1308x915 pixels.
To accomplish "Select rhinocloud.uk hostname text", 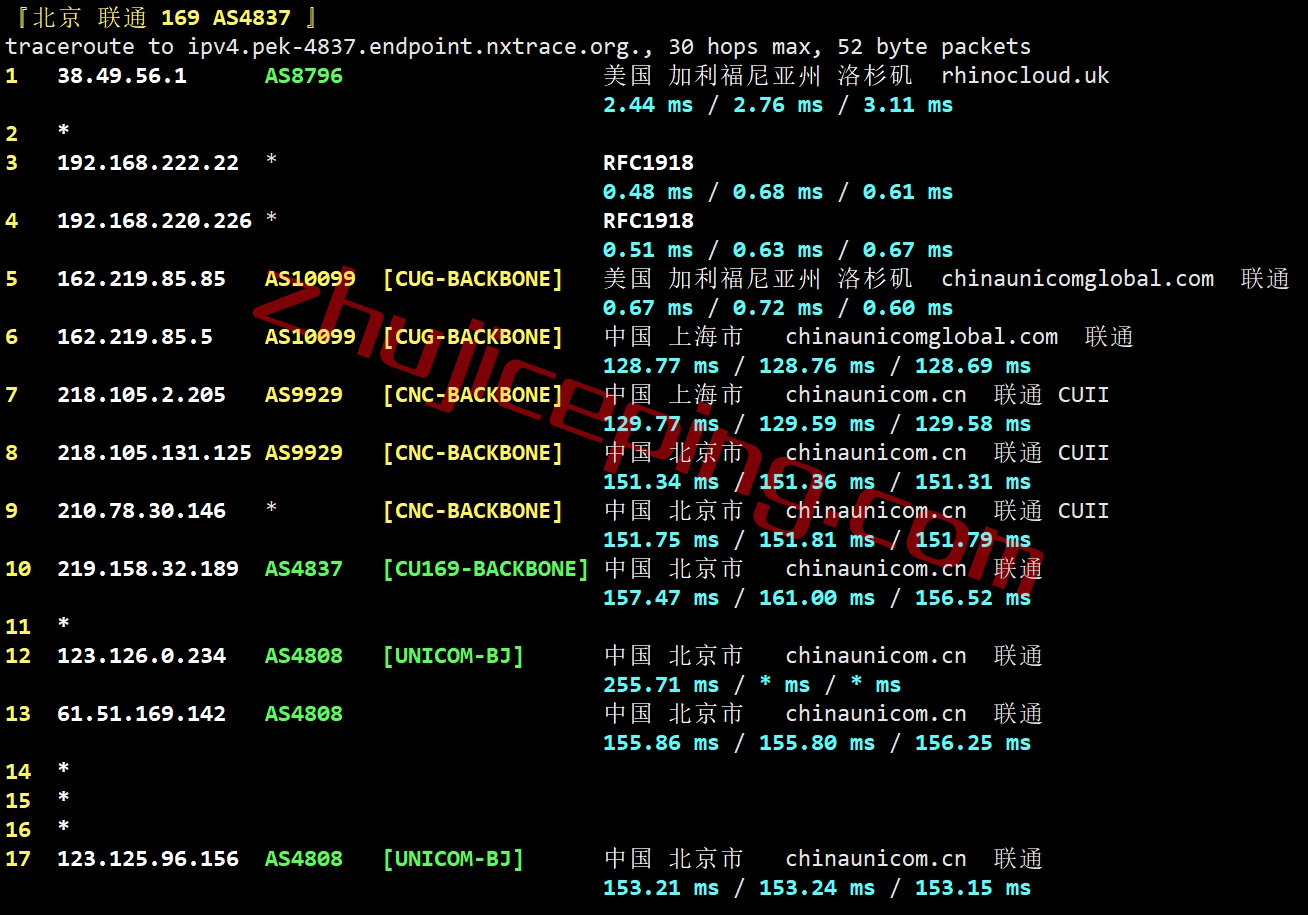I will 1025,76.
